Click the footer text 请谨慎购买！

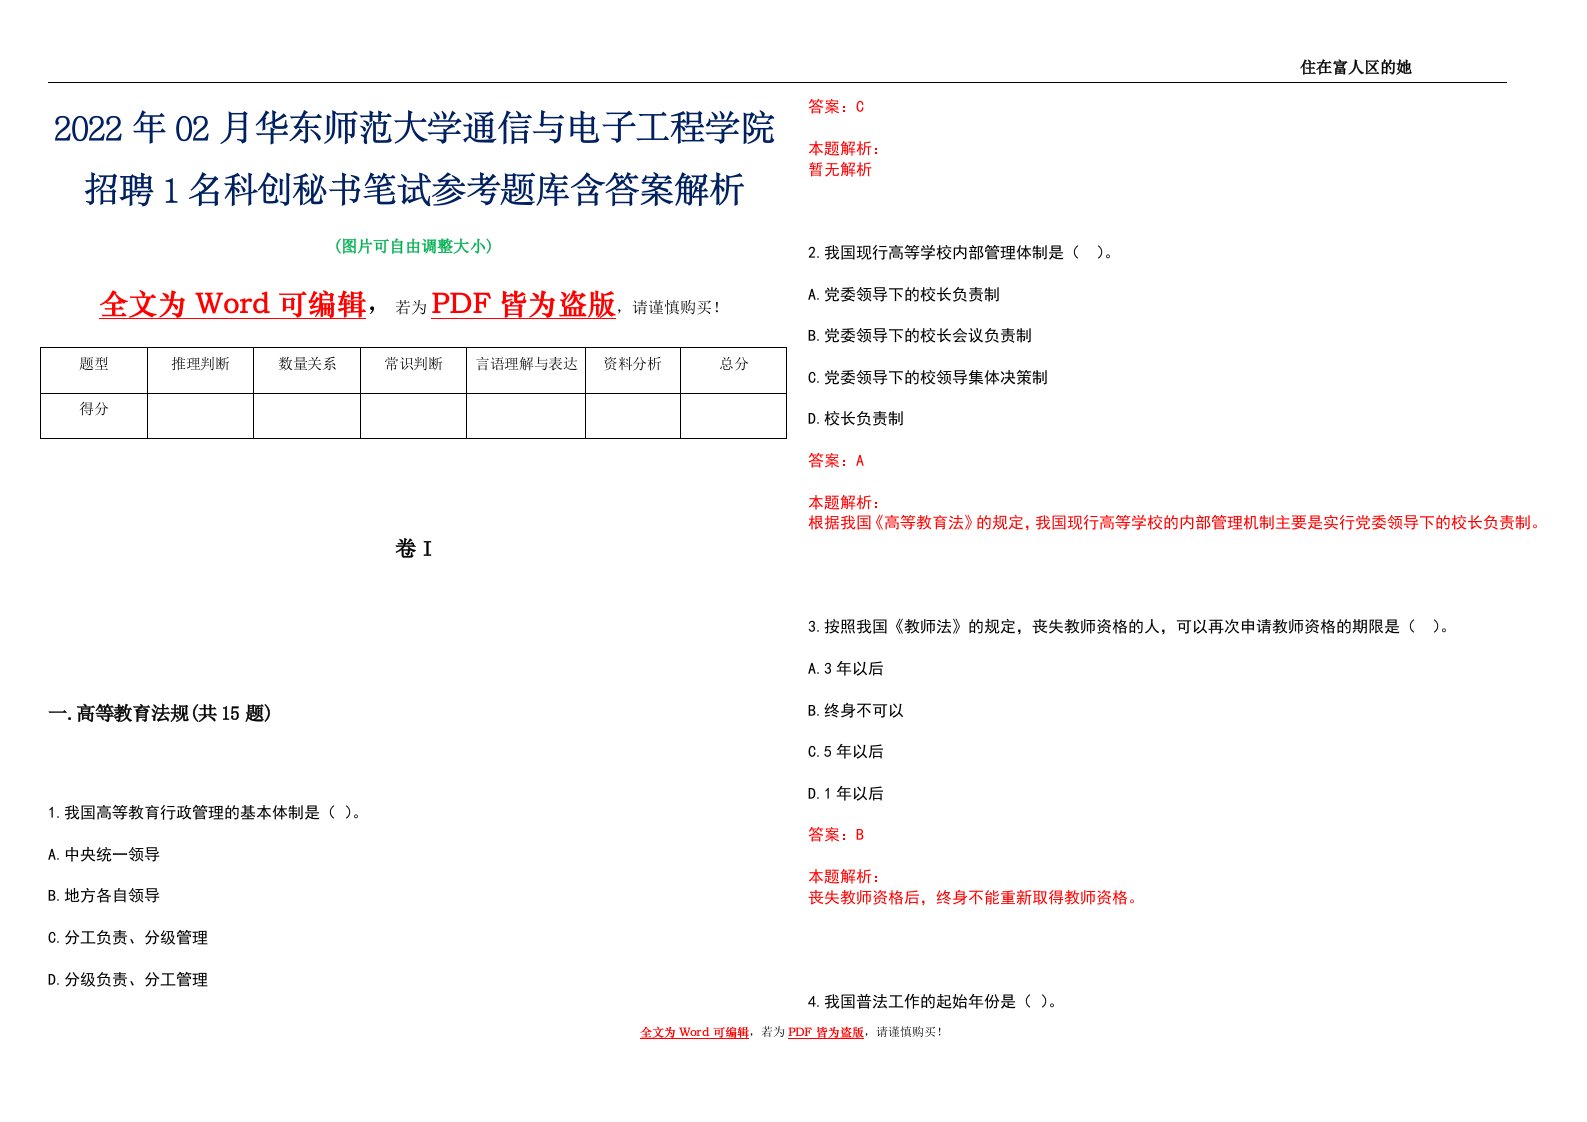coord(909,1033)
